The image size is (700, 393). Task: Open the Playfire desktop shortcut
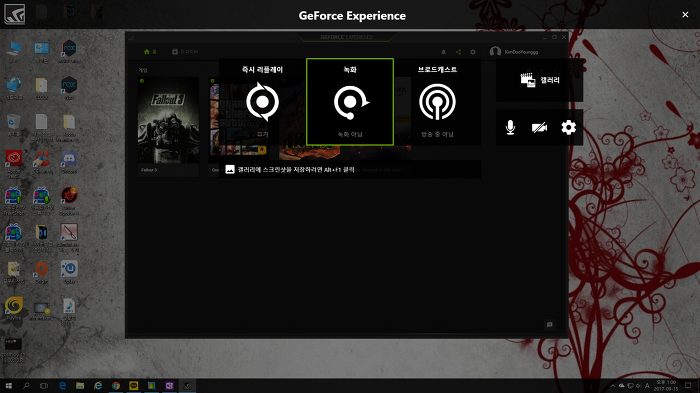click(13, 308)
